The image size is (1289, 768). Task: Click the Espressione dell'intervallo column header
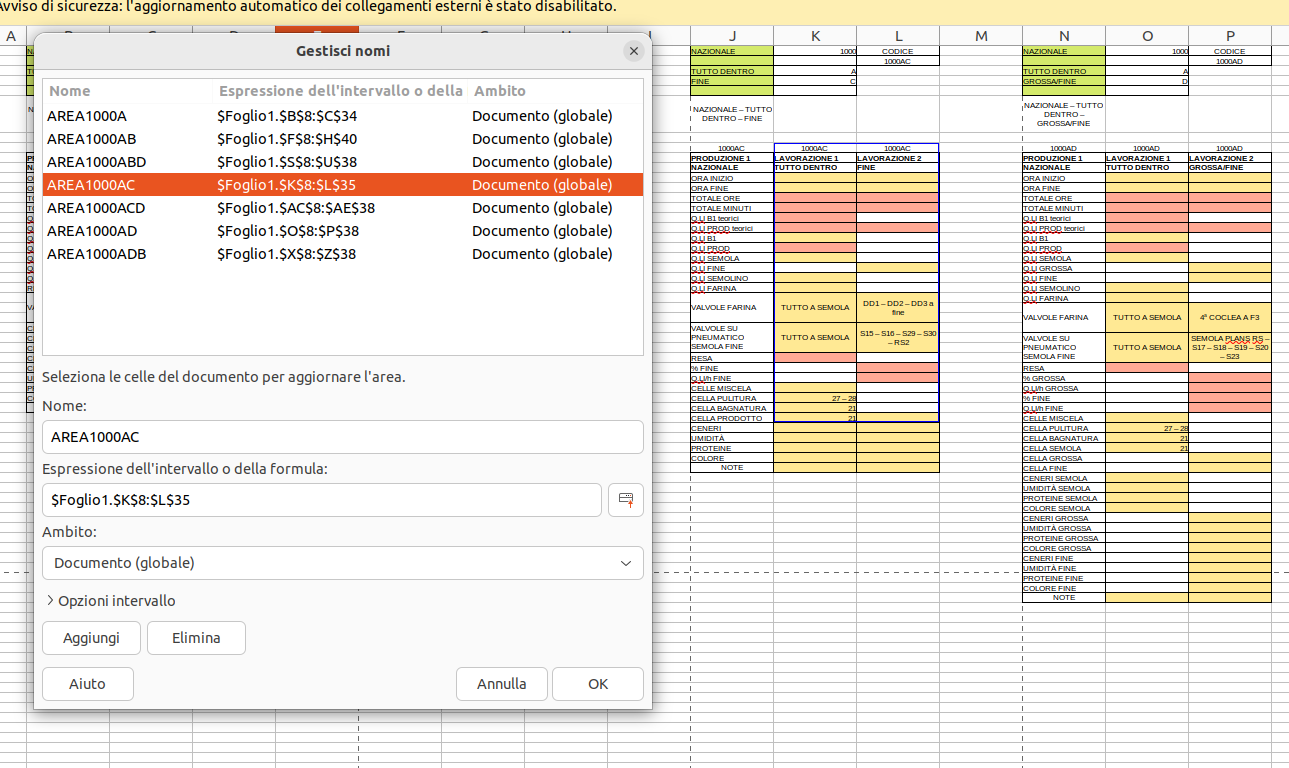(340, 91)
